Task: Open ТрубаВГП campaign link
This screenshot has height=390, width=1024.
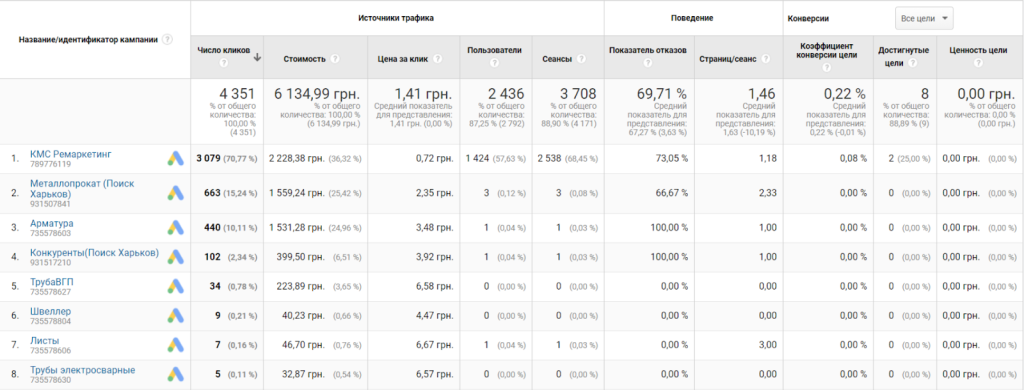Action: [52, 282]
